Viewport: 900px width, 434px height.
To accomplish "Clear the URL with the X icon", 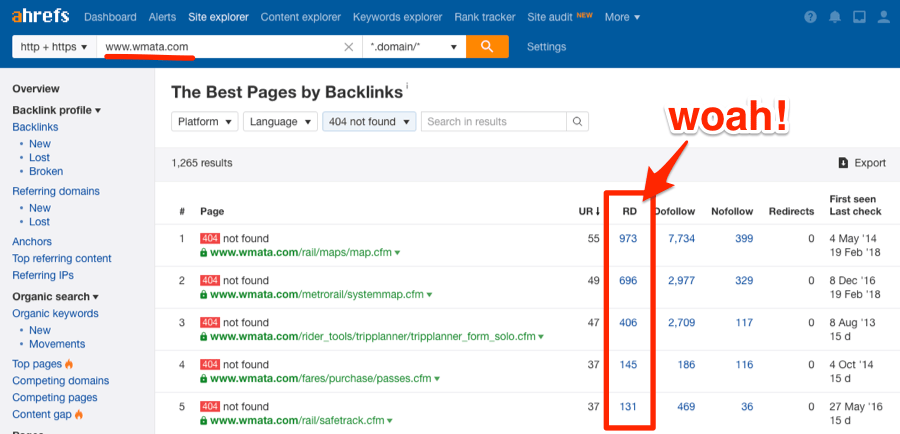I will (348, 47).
